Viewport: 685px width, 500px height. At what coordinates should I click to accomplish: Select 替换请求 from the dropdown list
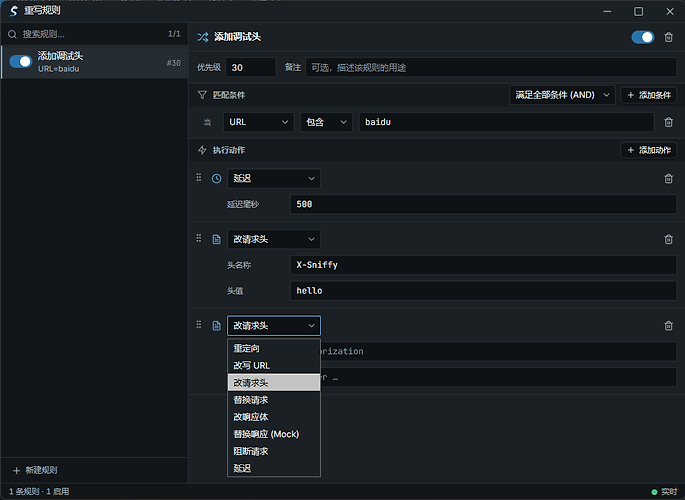click(x=274, y=400)
